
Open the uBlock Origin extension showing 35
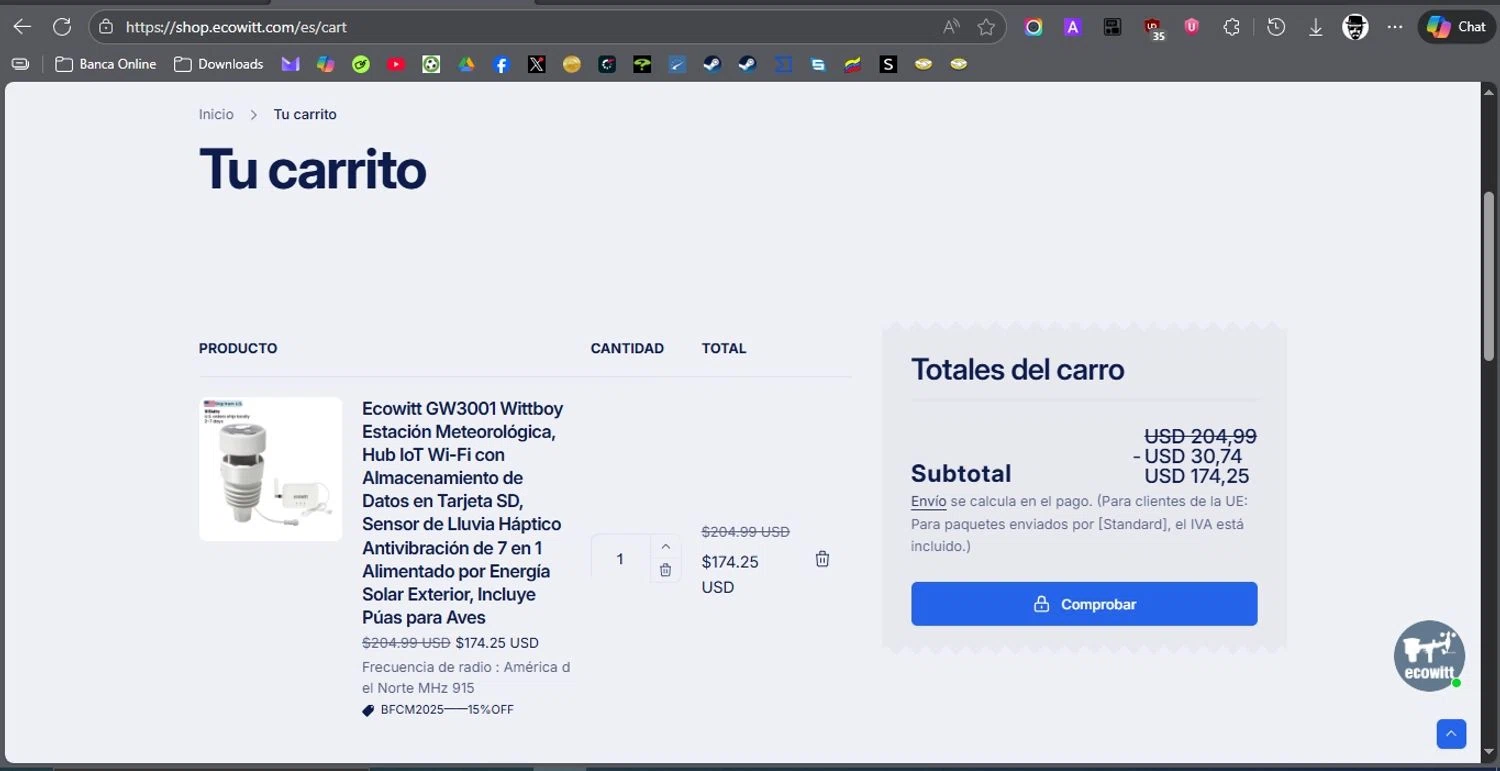[1154, 28]
